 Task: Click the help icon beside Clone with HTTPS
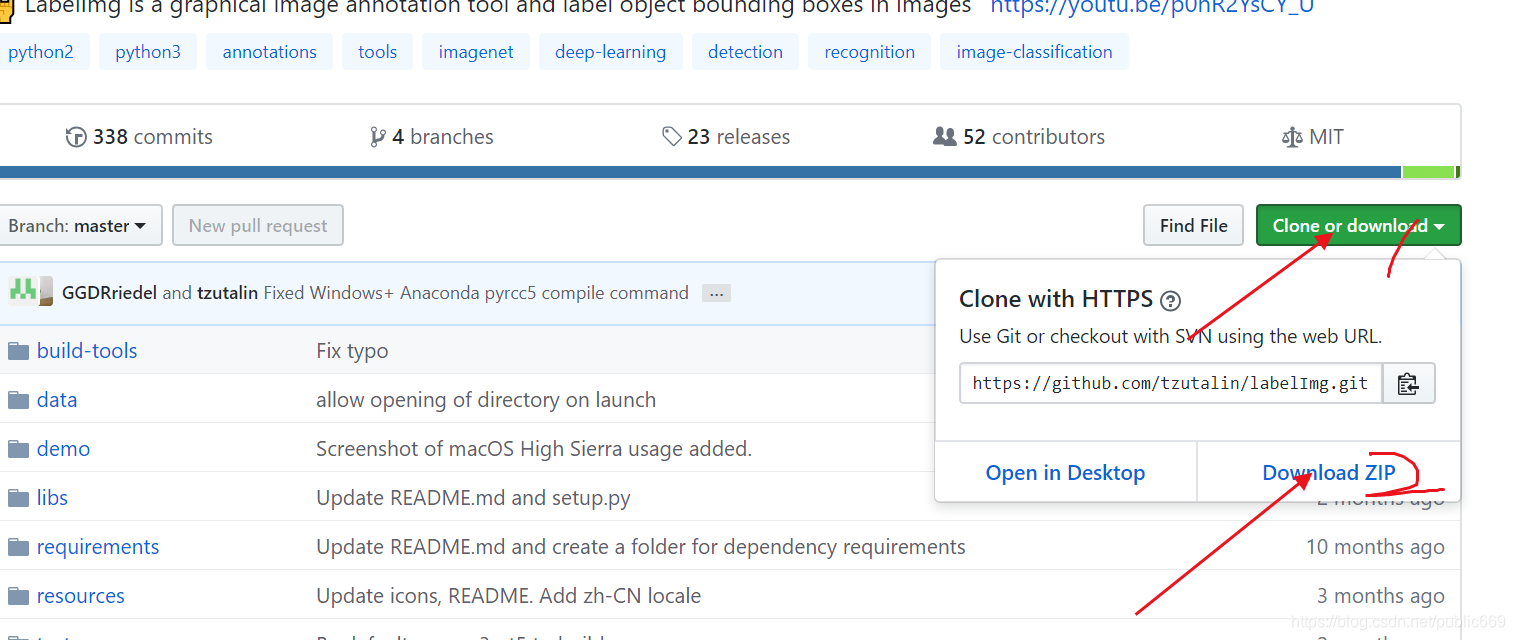click(1171, 300)
